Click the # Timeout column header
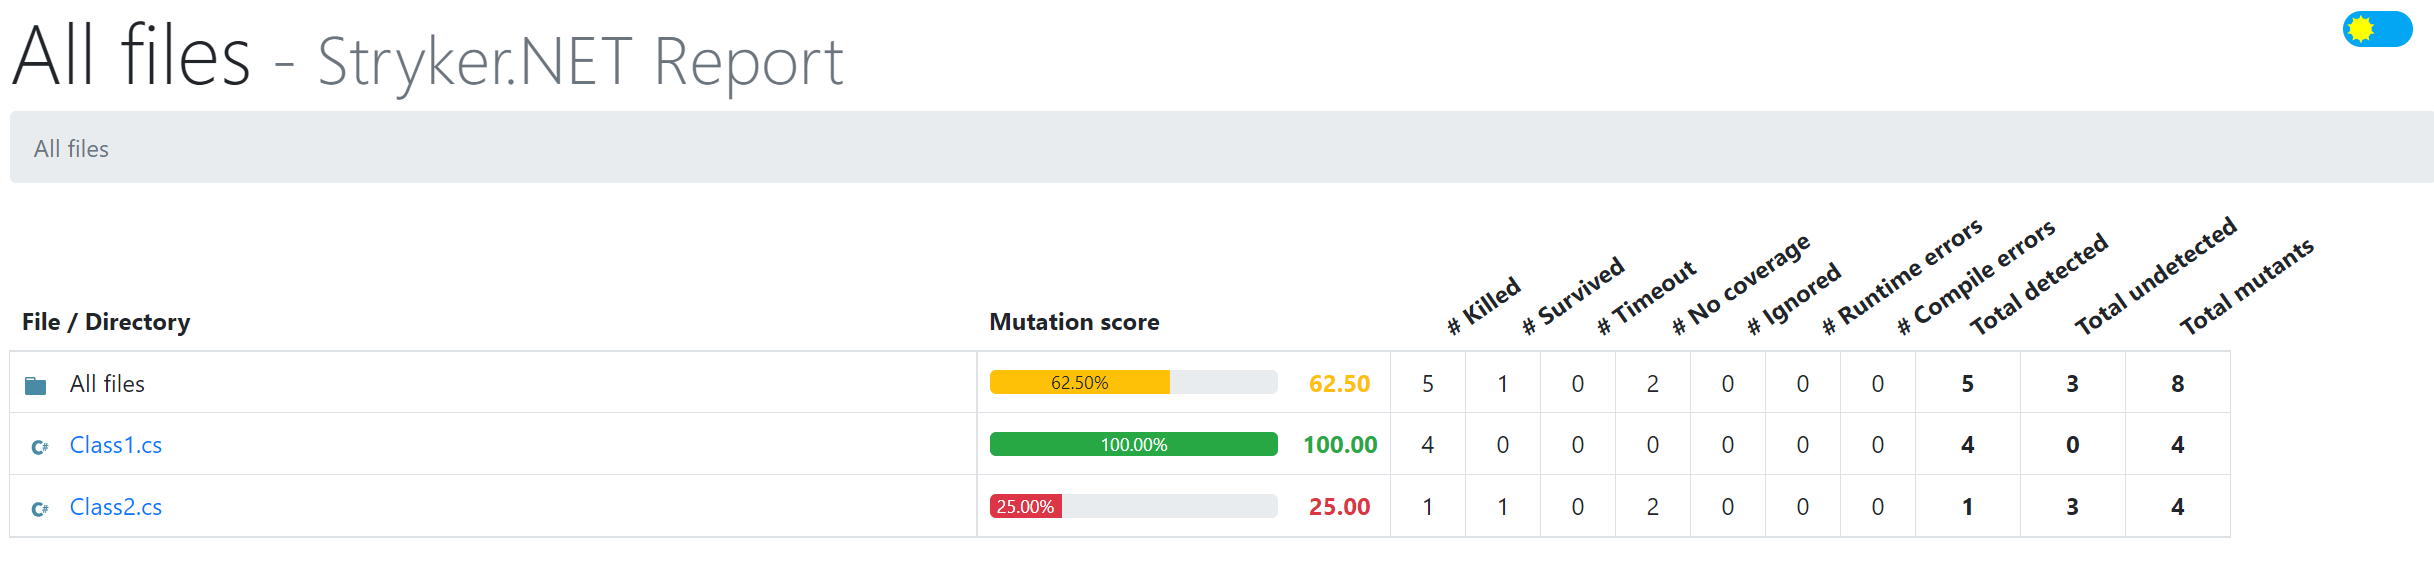 point(1646,297)
